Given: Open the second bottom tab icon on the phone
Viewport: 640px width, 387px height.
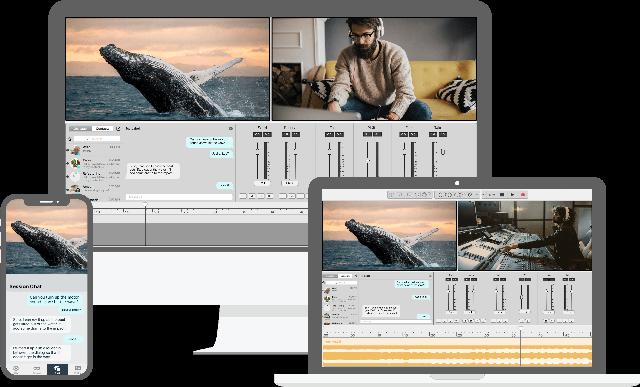Looking at the screenshot, I should [37, 369].
